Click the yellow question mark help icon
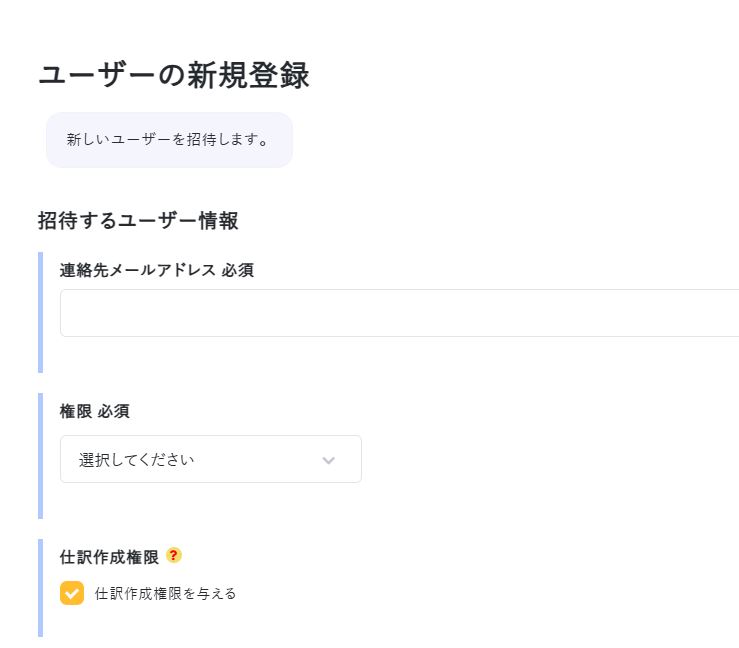 [x=174, y=555]
